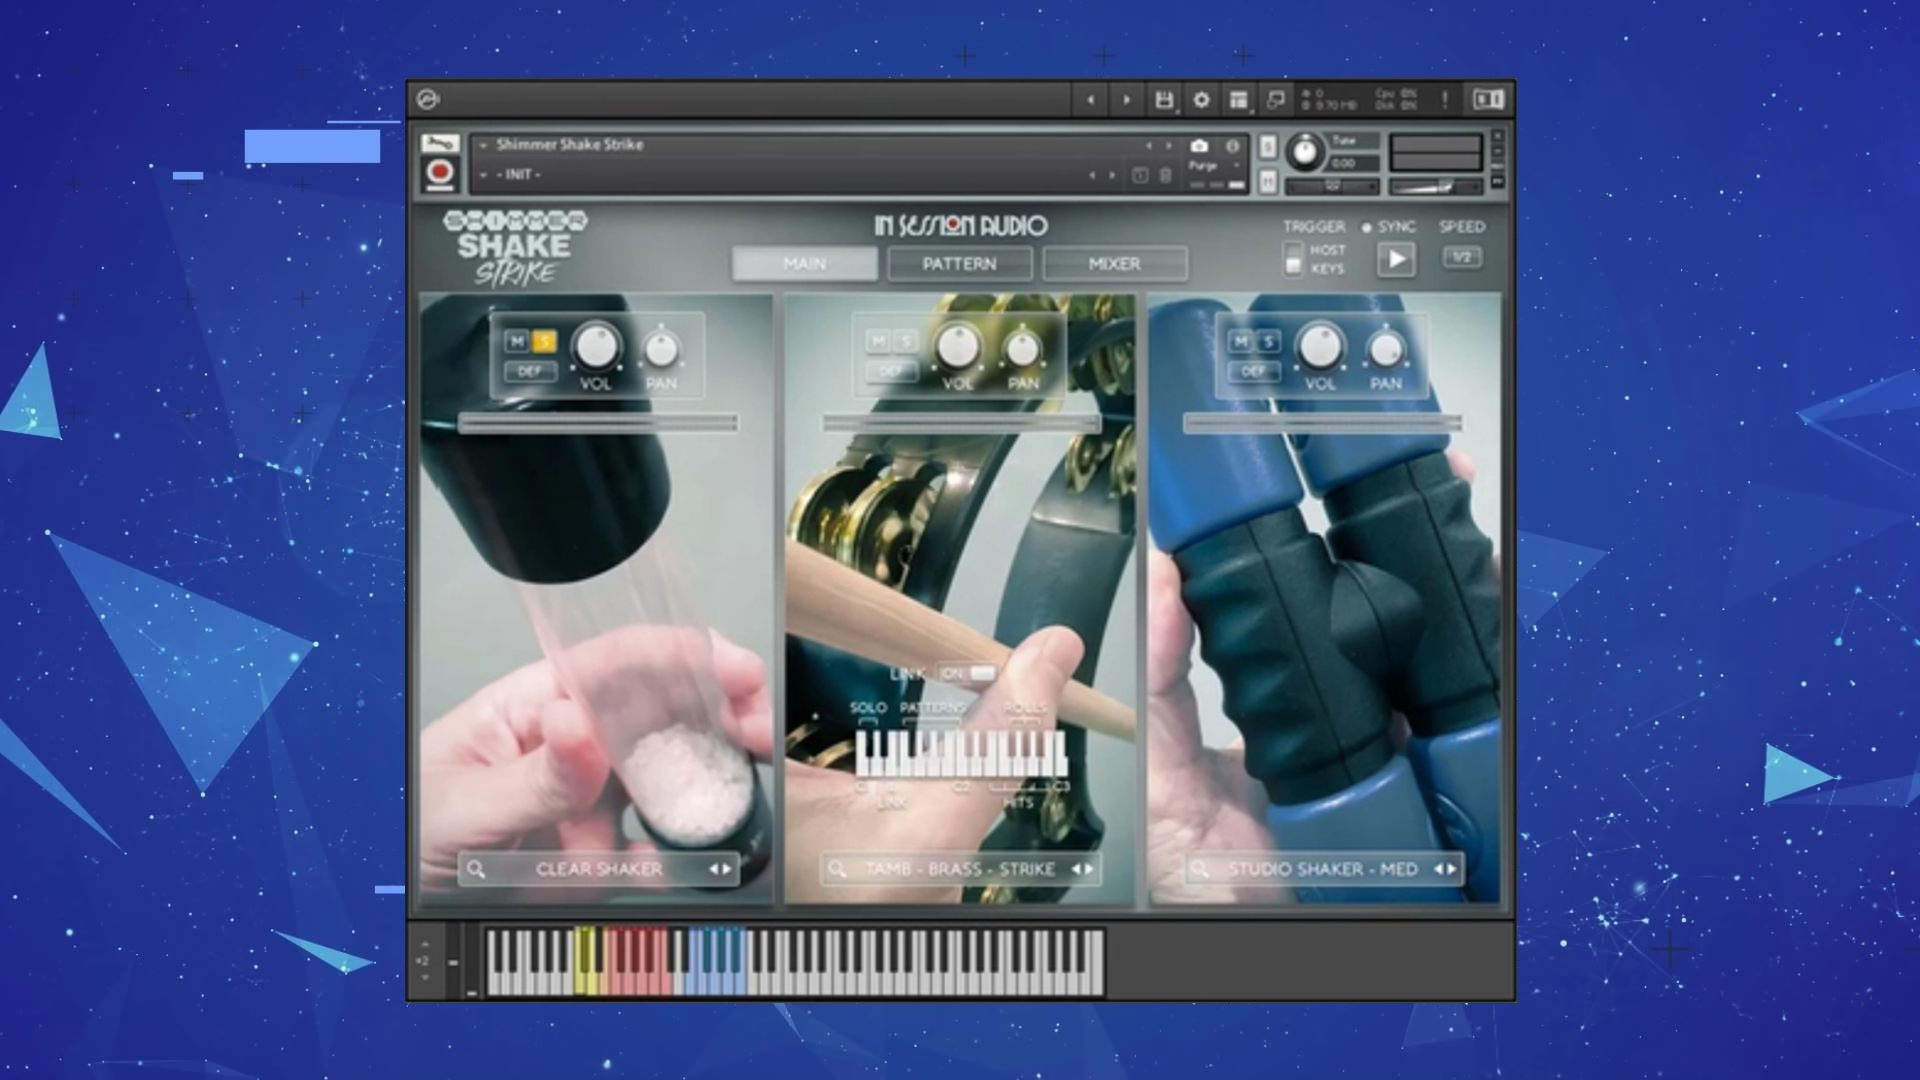Image resolution: width=1920 pixels, height=1080 pixels.
Task: Go to next instrument in Kontakt header
Action: pyautogui.click(x=1126, y=99)
